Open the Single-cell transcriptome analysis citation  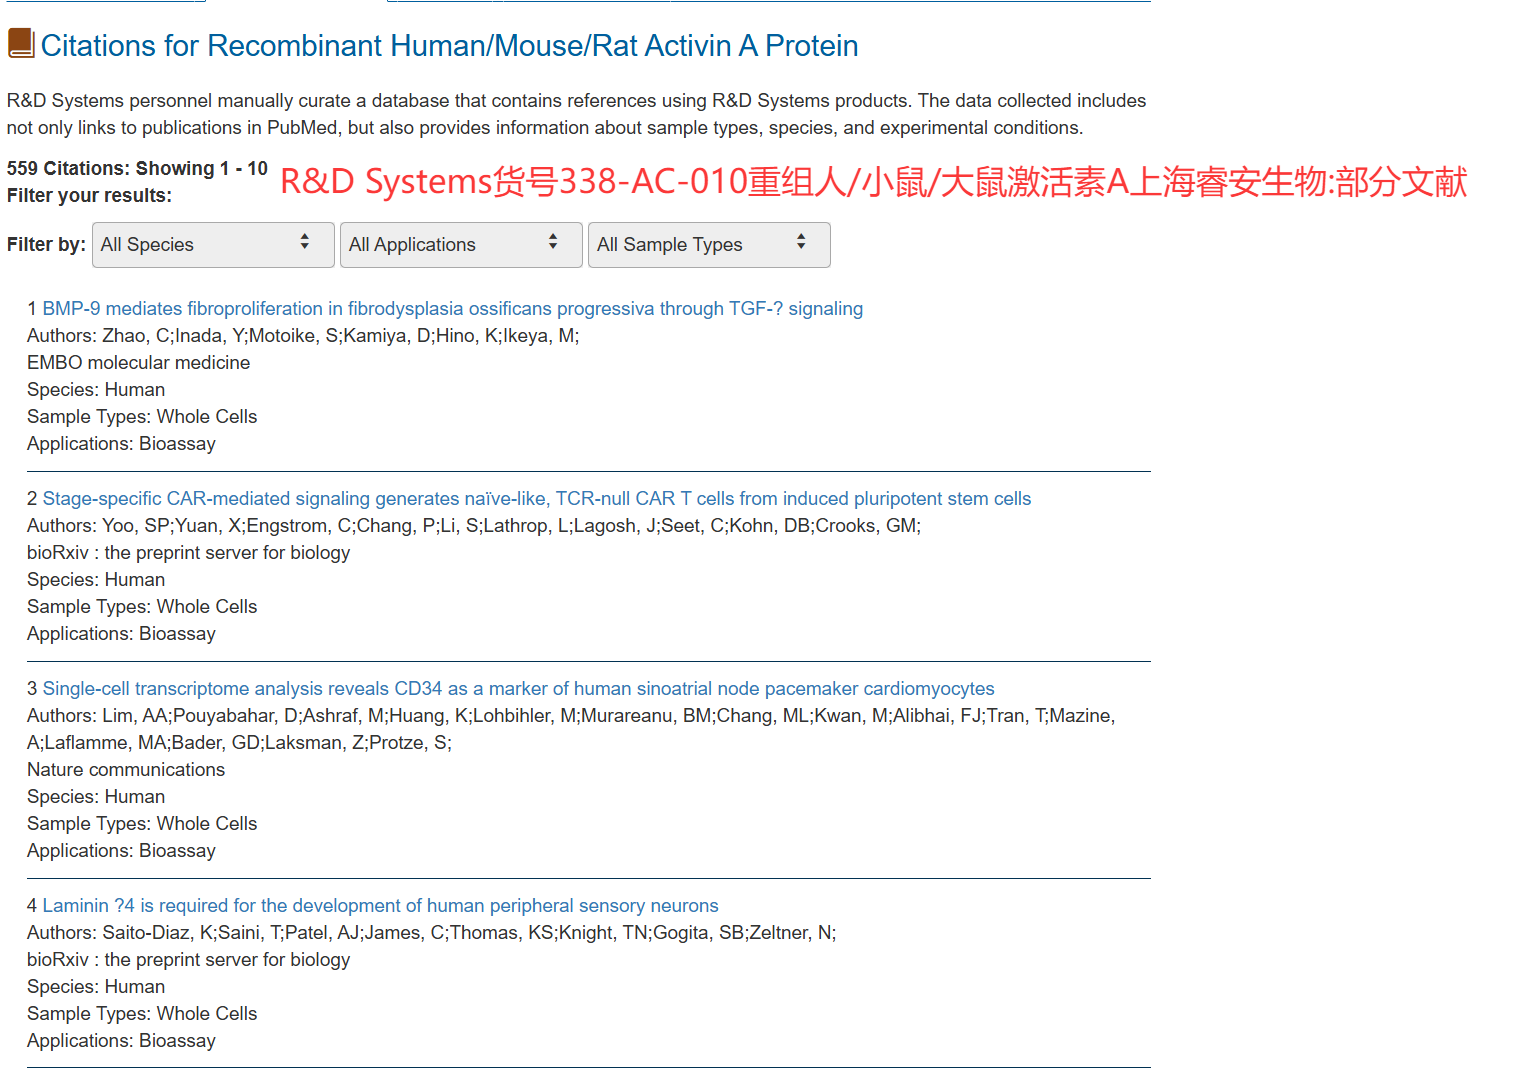click(x=518, y=689)
